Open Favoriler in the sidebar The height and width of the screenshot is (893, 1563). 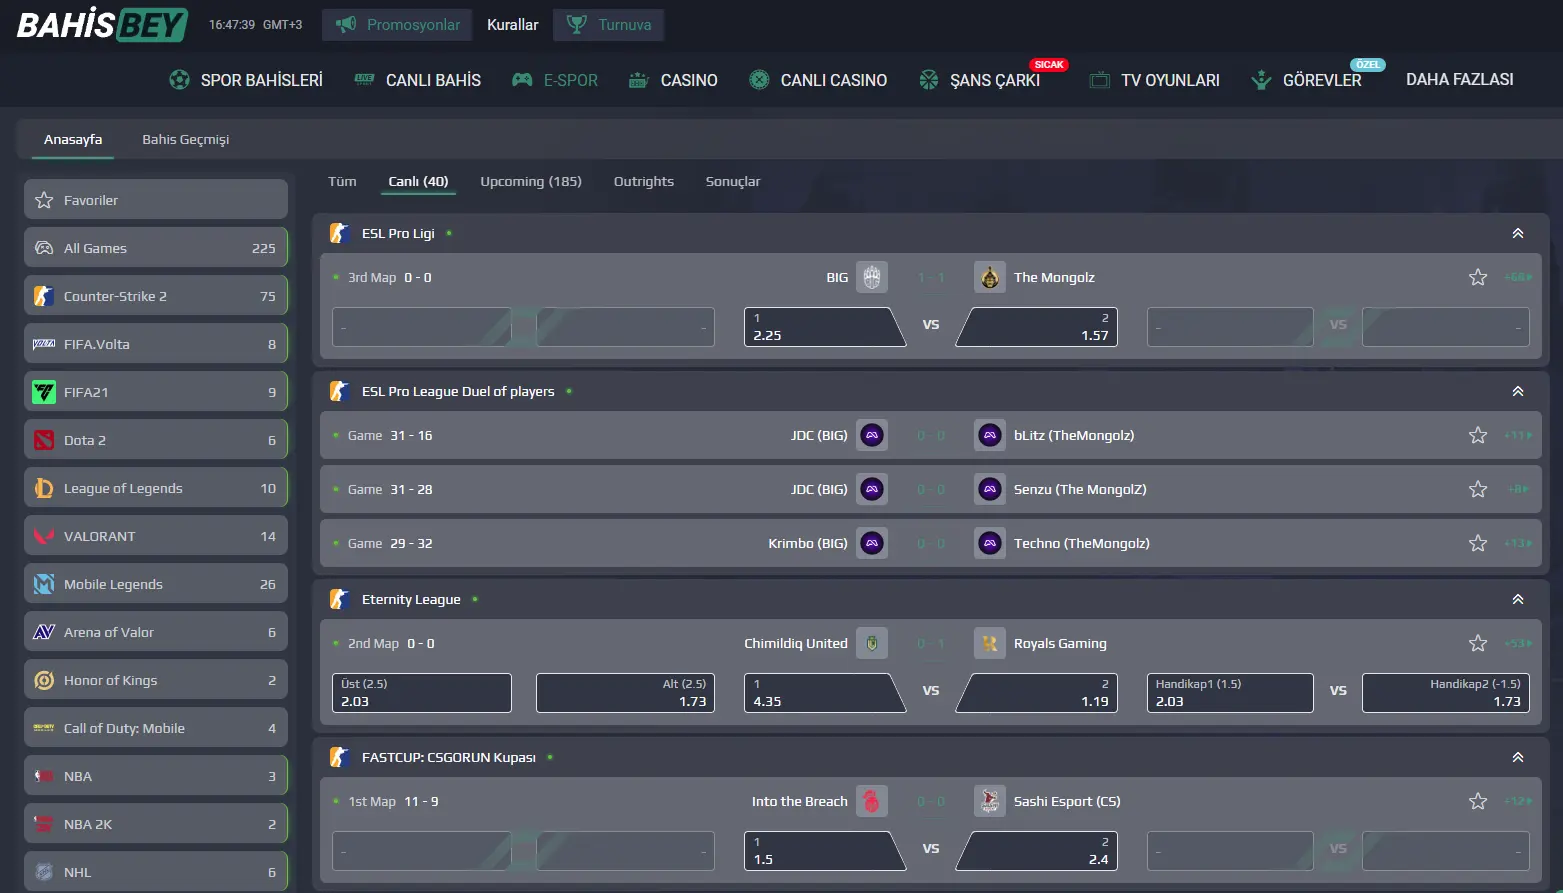pyautogui.click(x=156, y=200)
